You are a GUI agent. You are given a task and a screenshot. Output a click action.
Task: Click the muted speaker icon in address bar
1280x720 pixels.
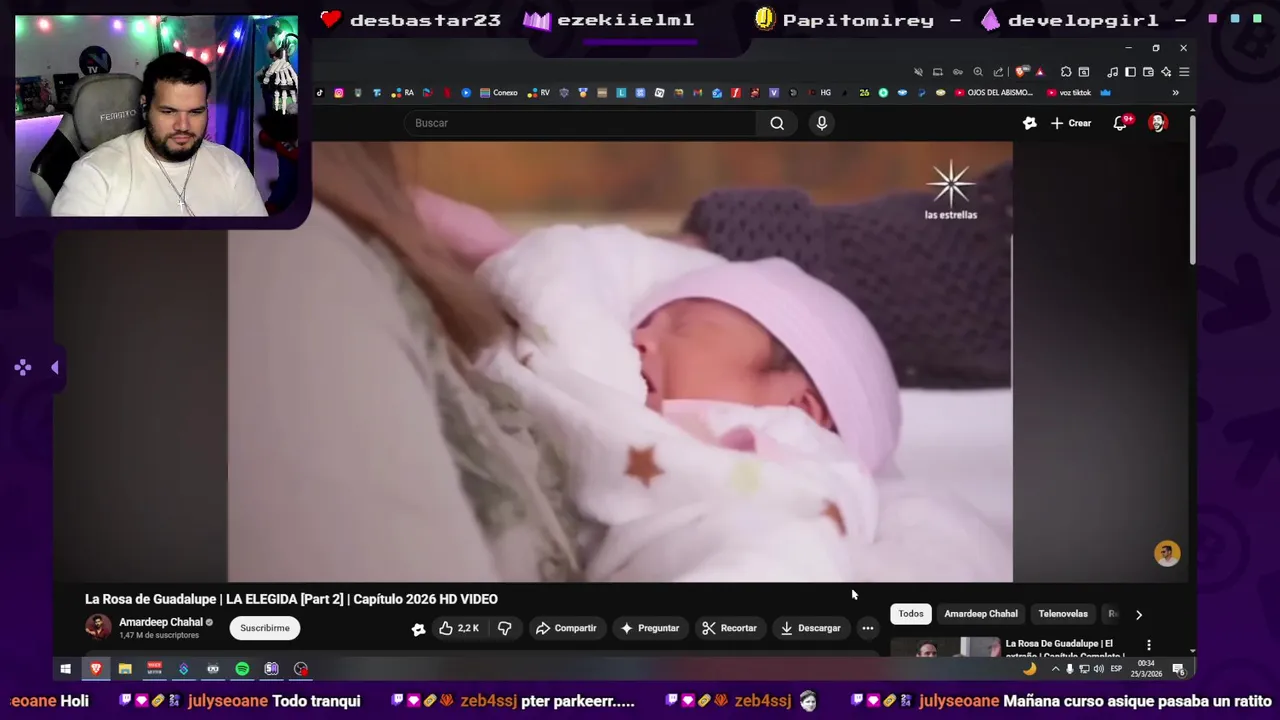click(918, 72)
